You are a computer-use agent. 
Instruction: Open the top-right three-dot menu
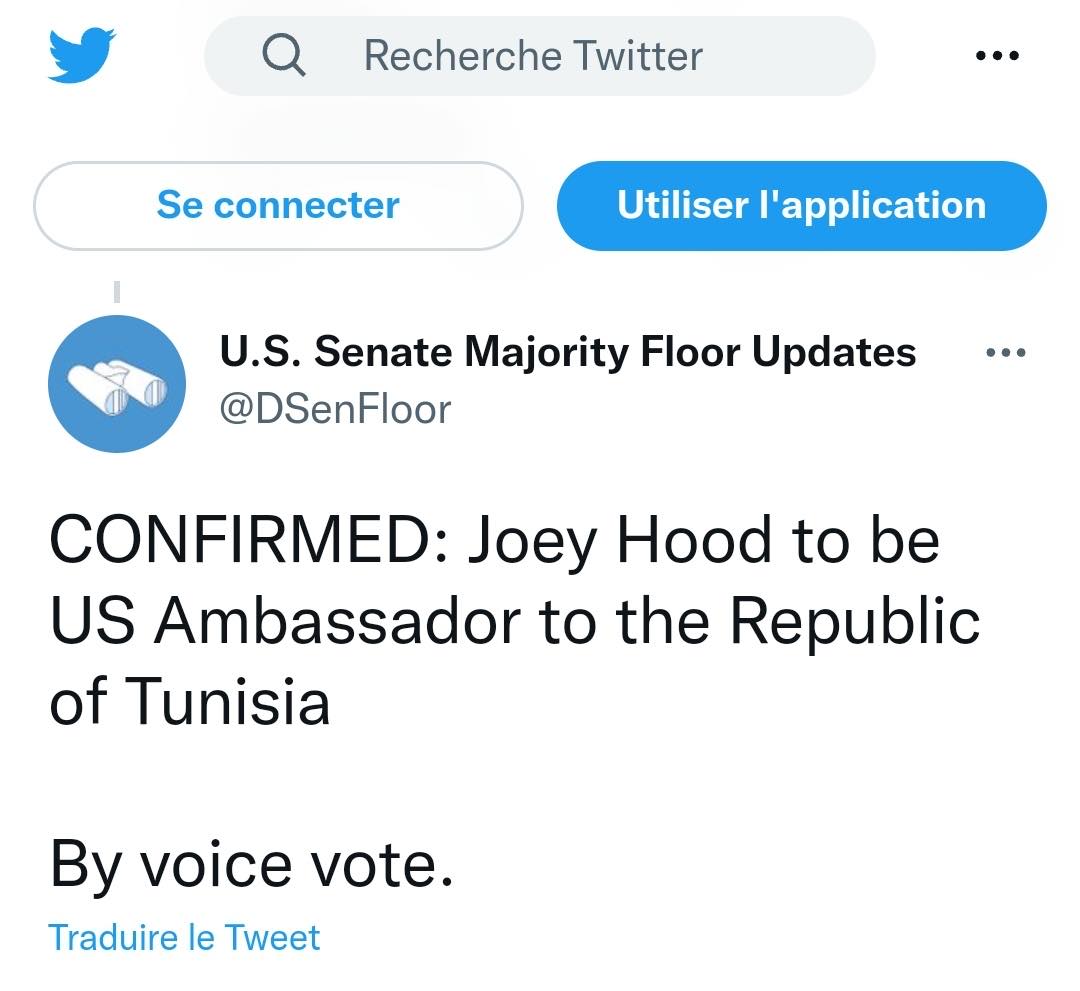coord(997,55)
